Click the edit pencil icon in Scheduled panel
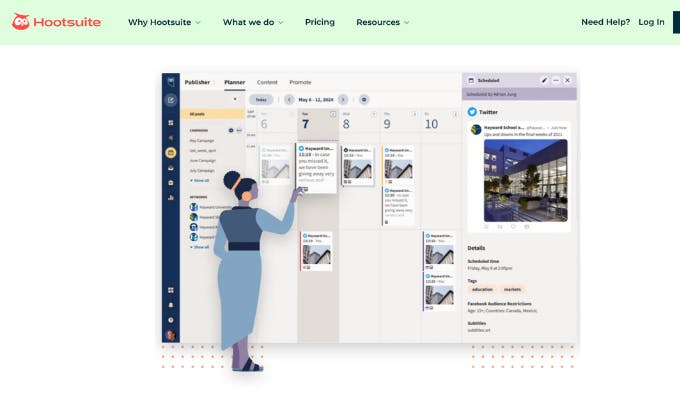 tap(544, 80)
